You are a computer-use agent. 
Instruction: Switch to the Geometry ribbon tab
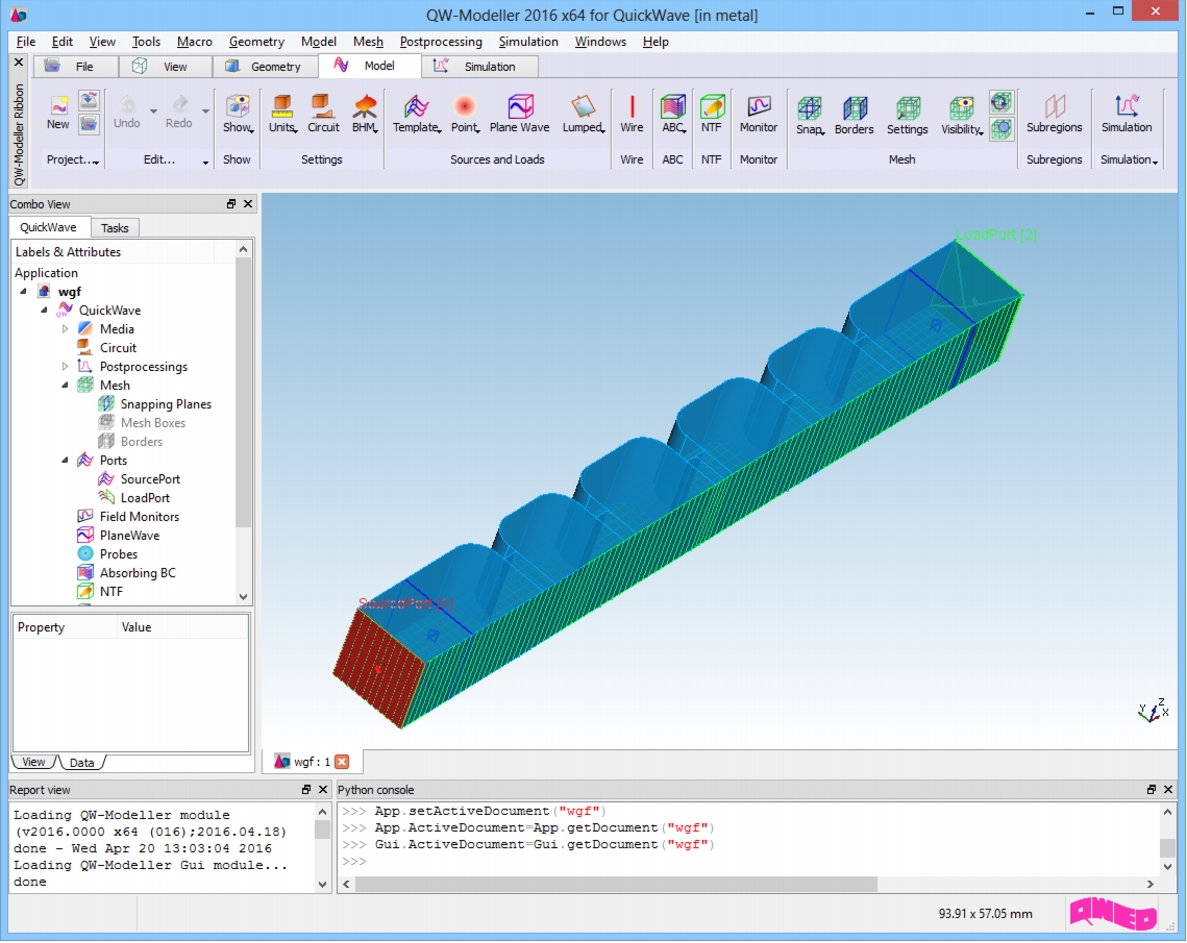click(x=265, y=67)
